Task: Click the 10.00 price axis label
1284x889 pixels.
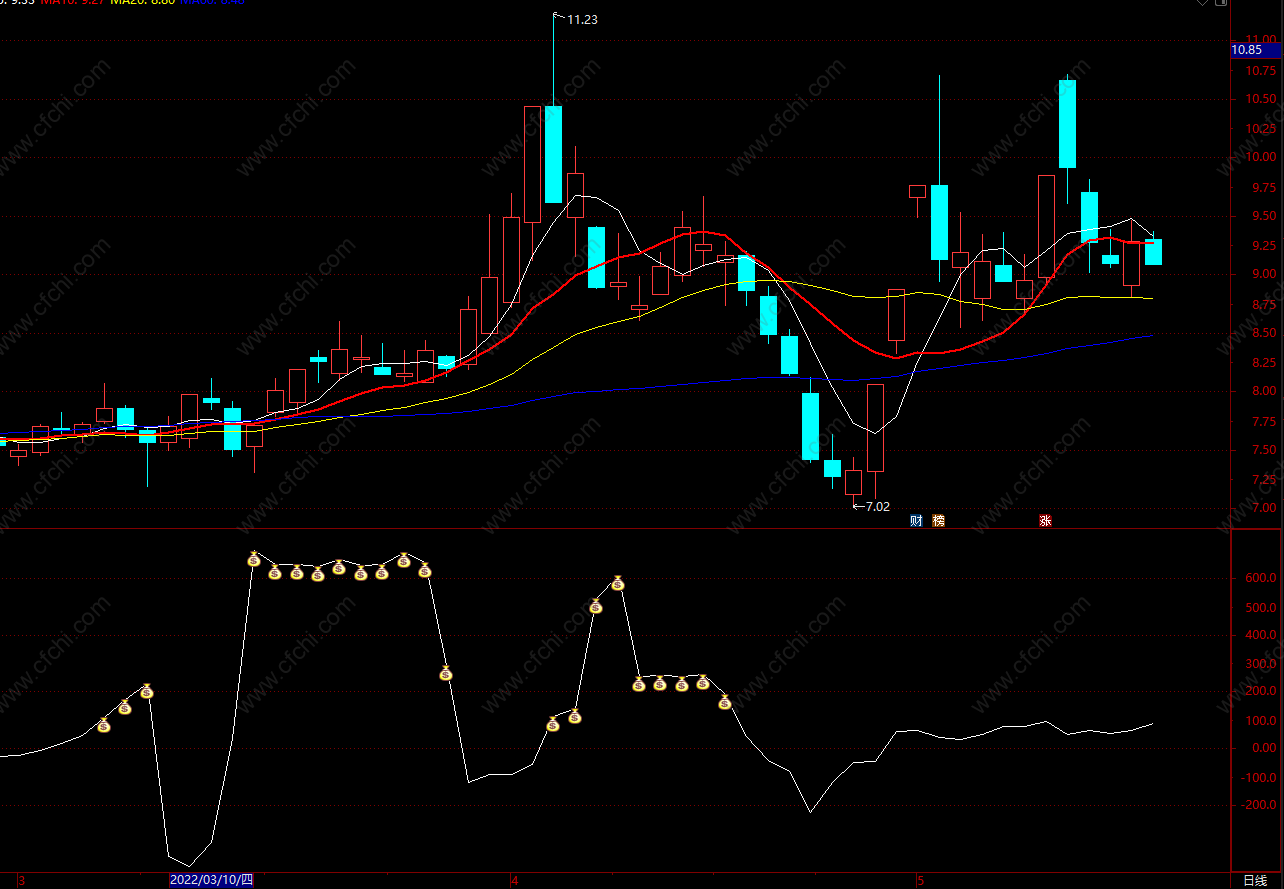Action: 1260,157
